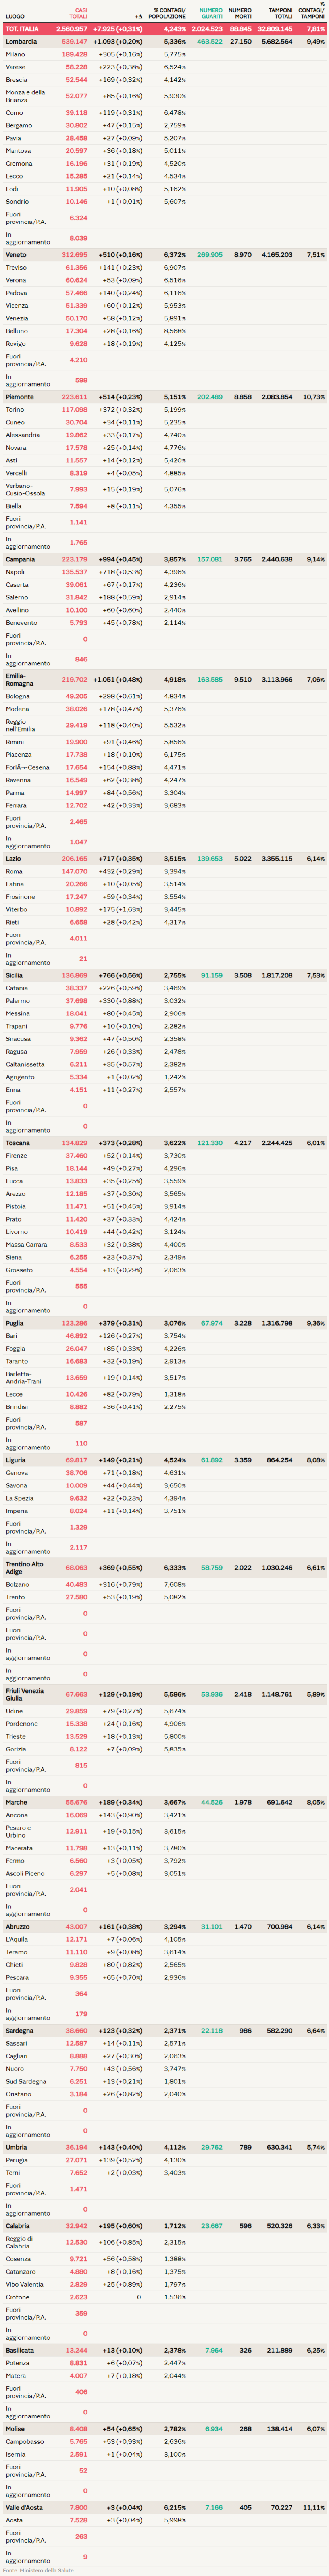The image size is (329, 2576).
Task: Sort by Numero Morti column header
Action: pos(240,13)
